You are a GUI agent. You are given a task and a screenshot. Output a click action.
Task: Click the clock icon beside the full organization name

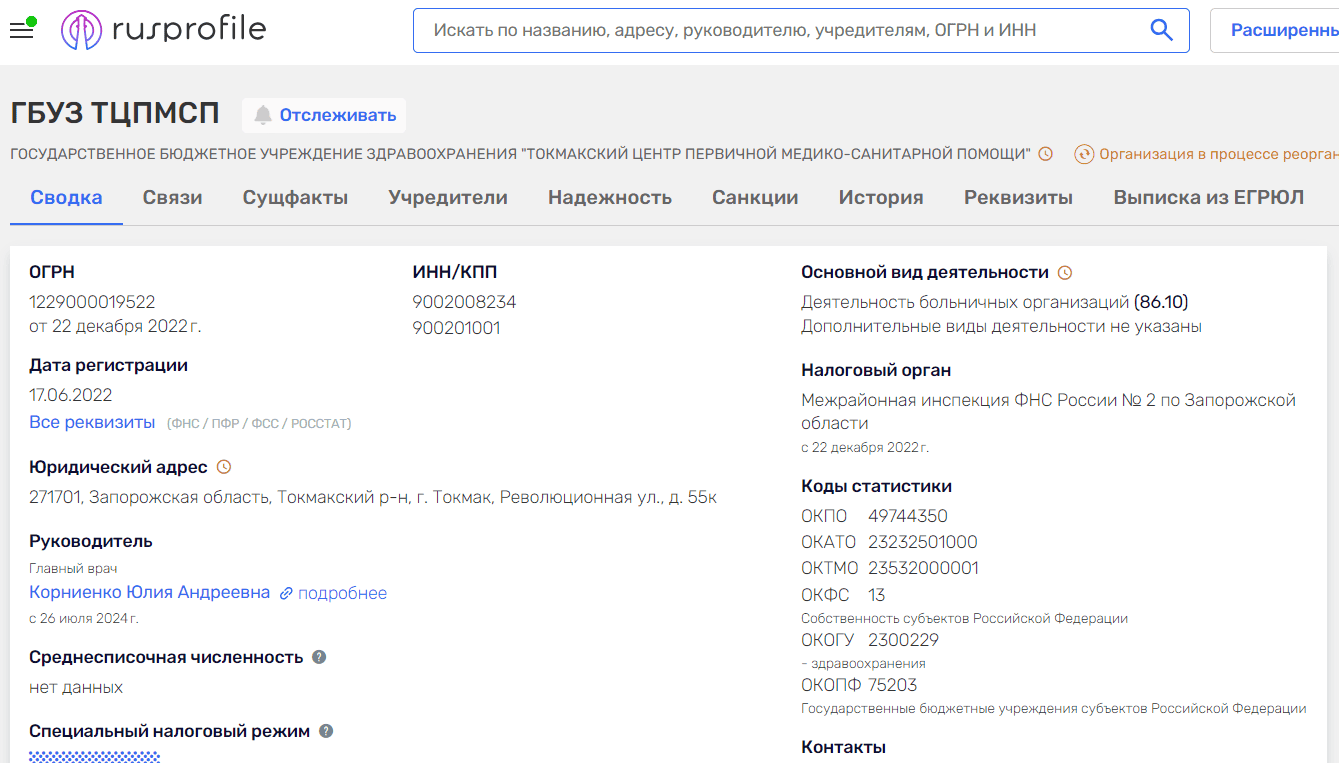tap(1046, 154)
